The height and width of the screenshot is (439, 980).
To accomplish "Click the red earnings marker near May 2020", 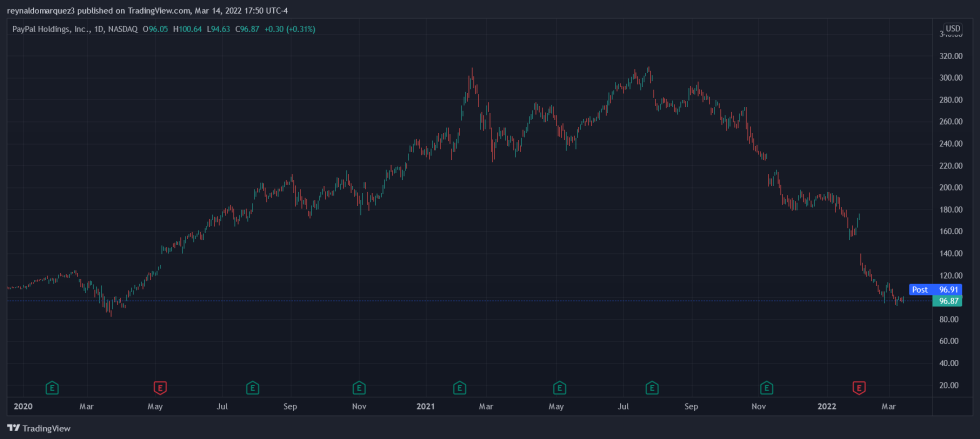I will point(159,386).
